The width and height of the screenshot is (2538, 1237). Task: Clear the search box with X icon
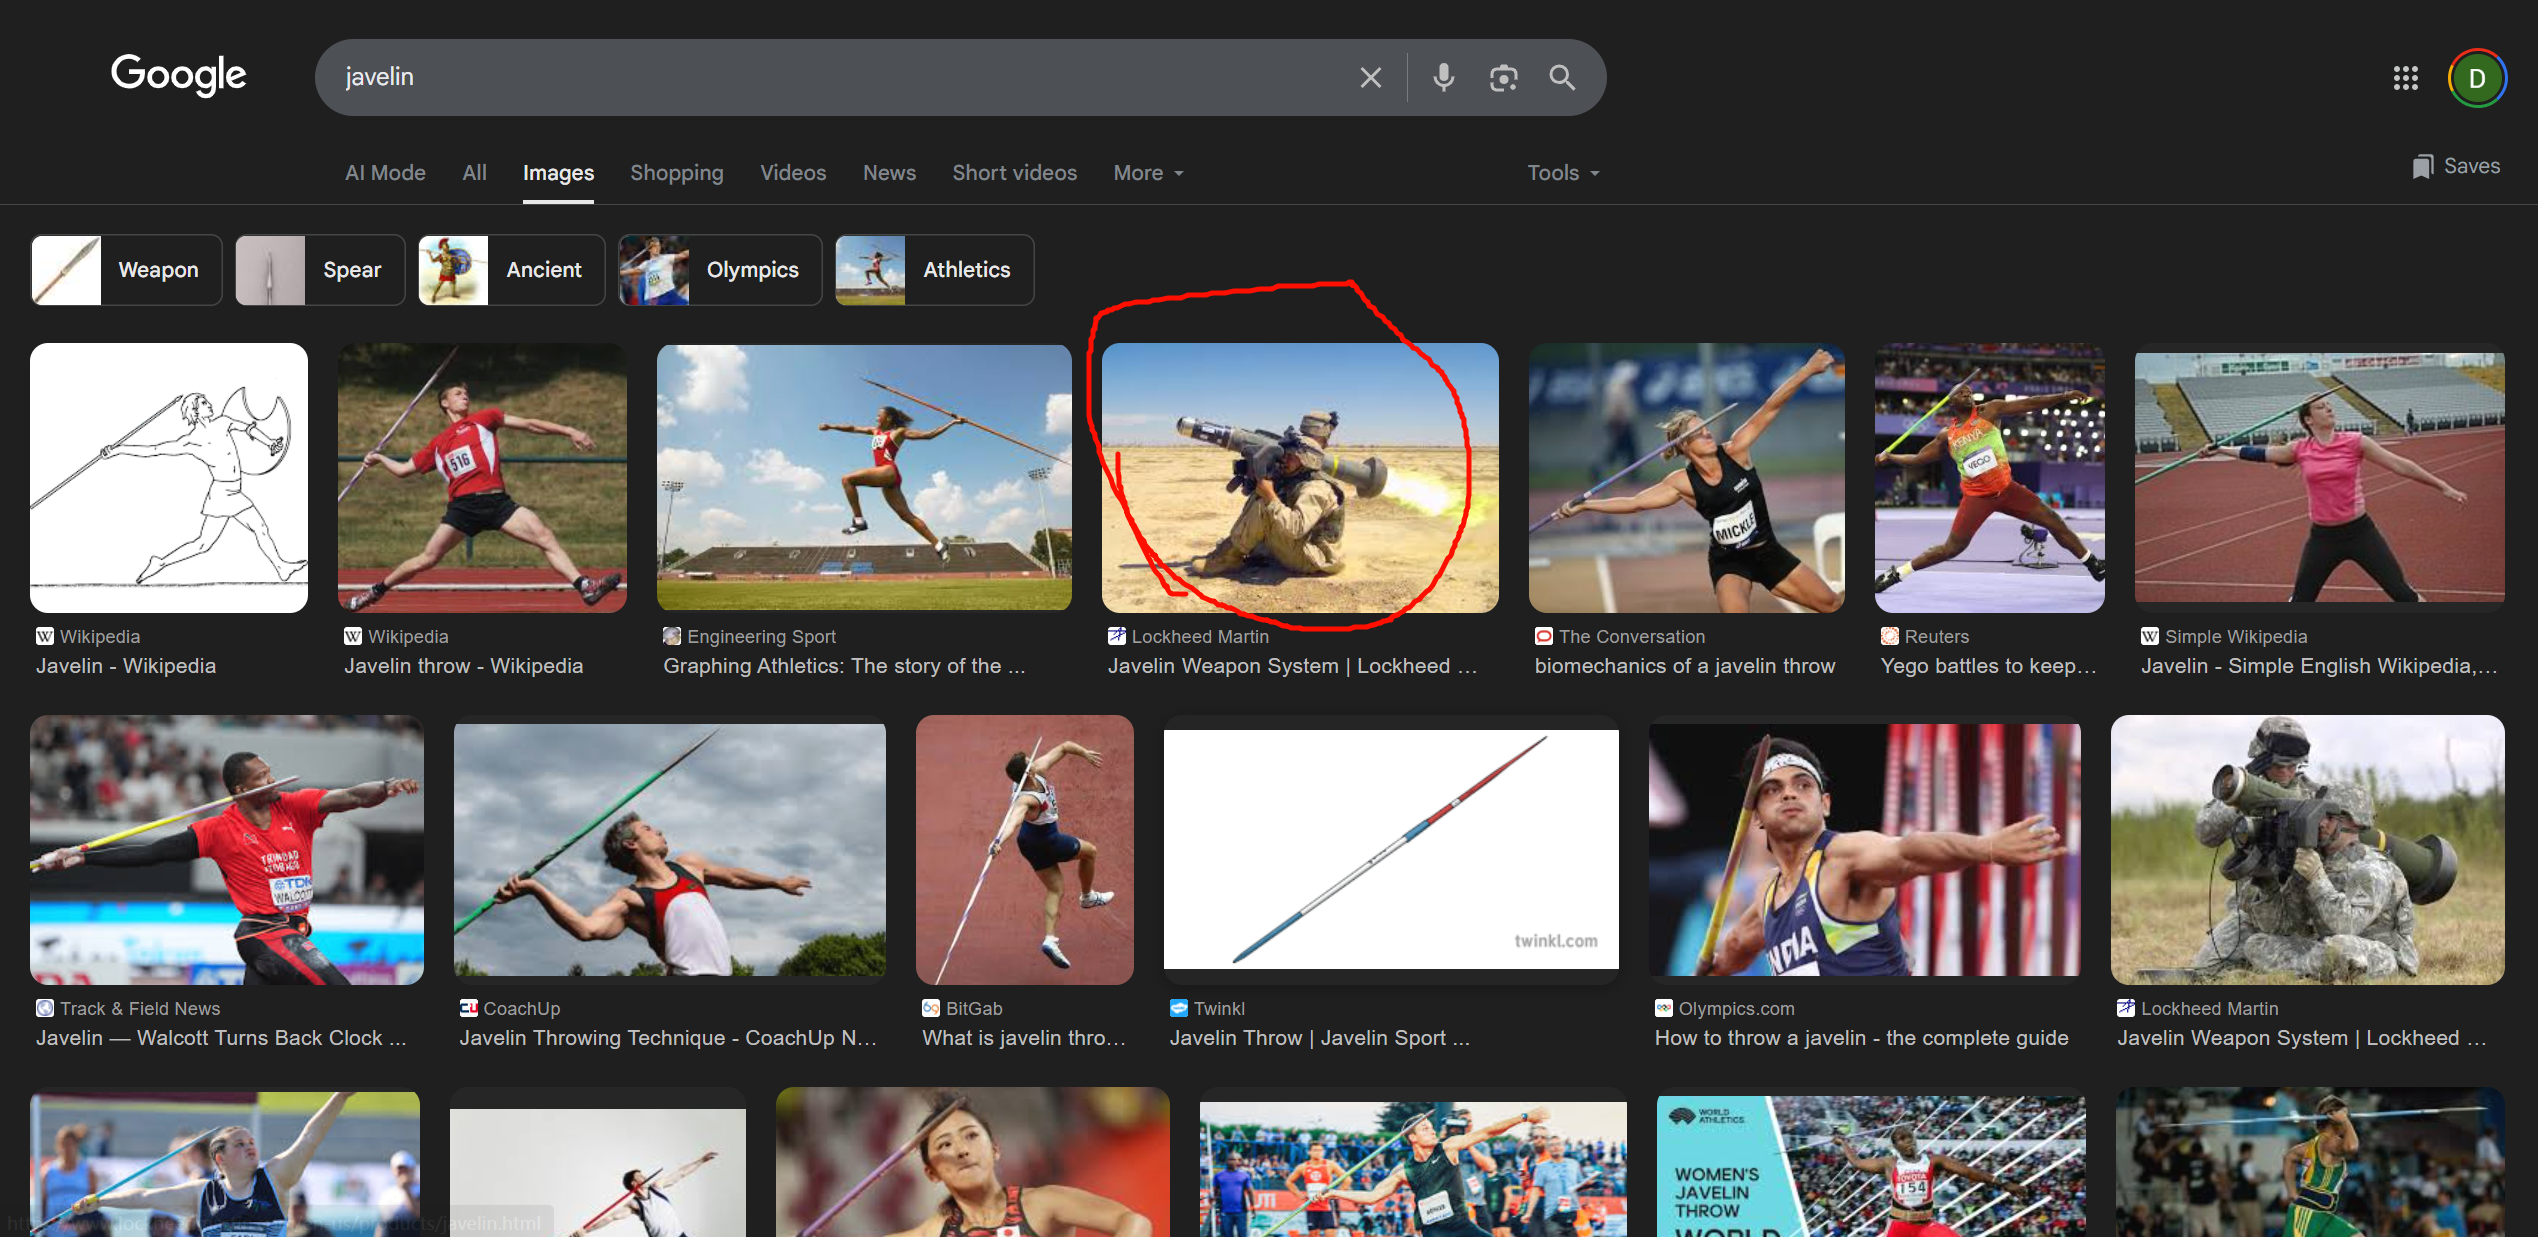(1370, 78)
